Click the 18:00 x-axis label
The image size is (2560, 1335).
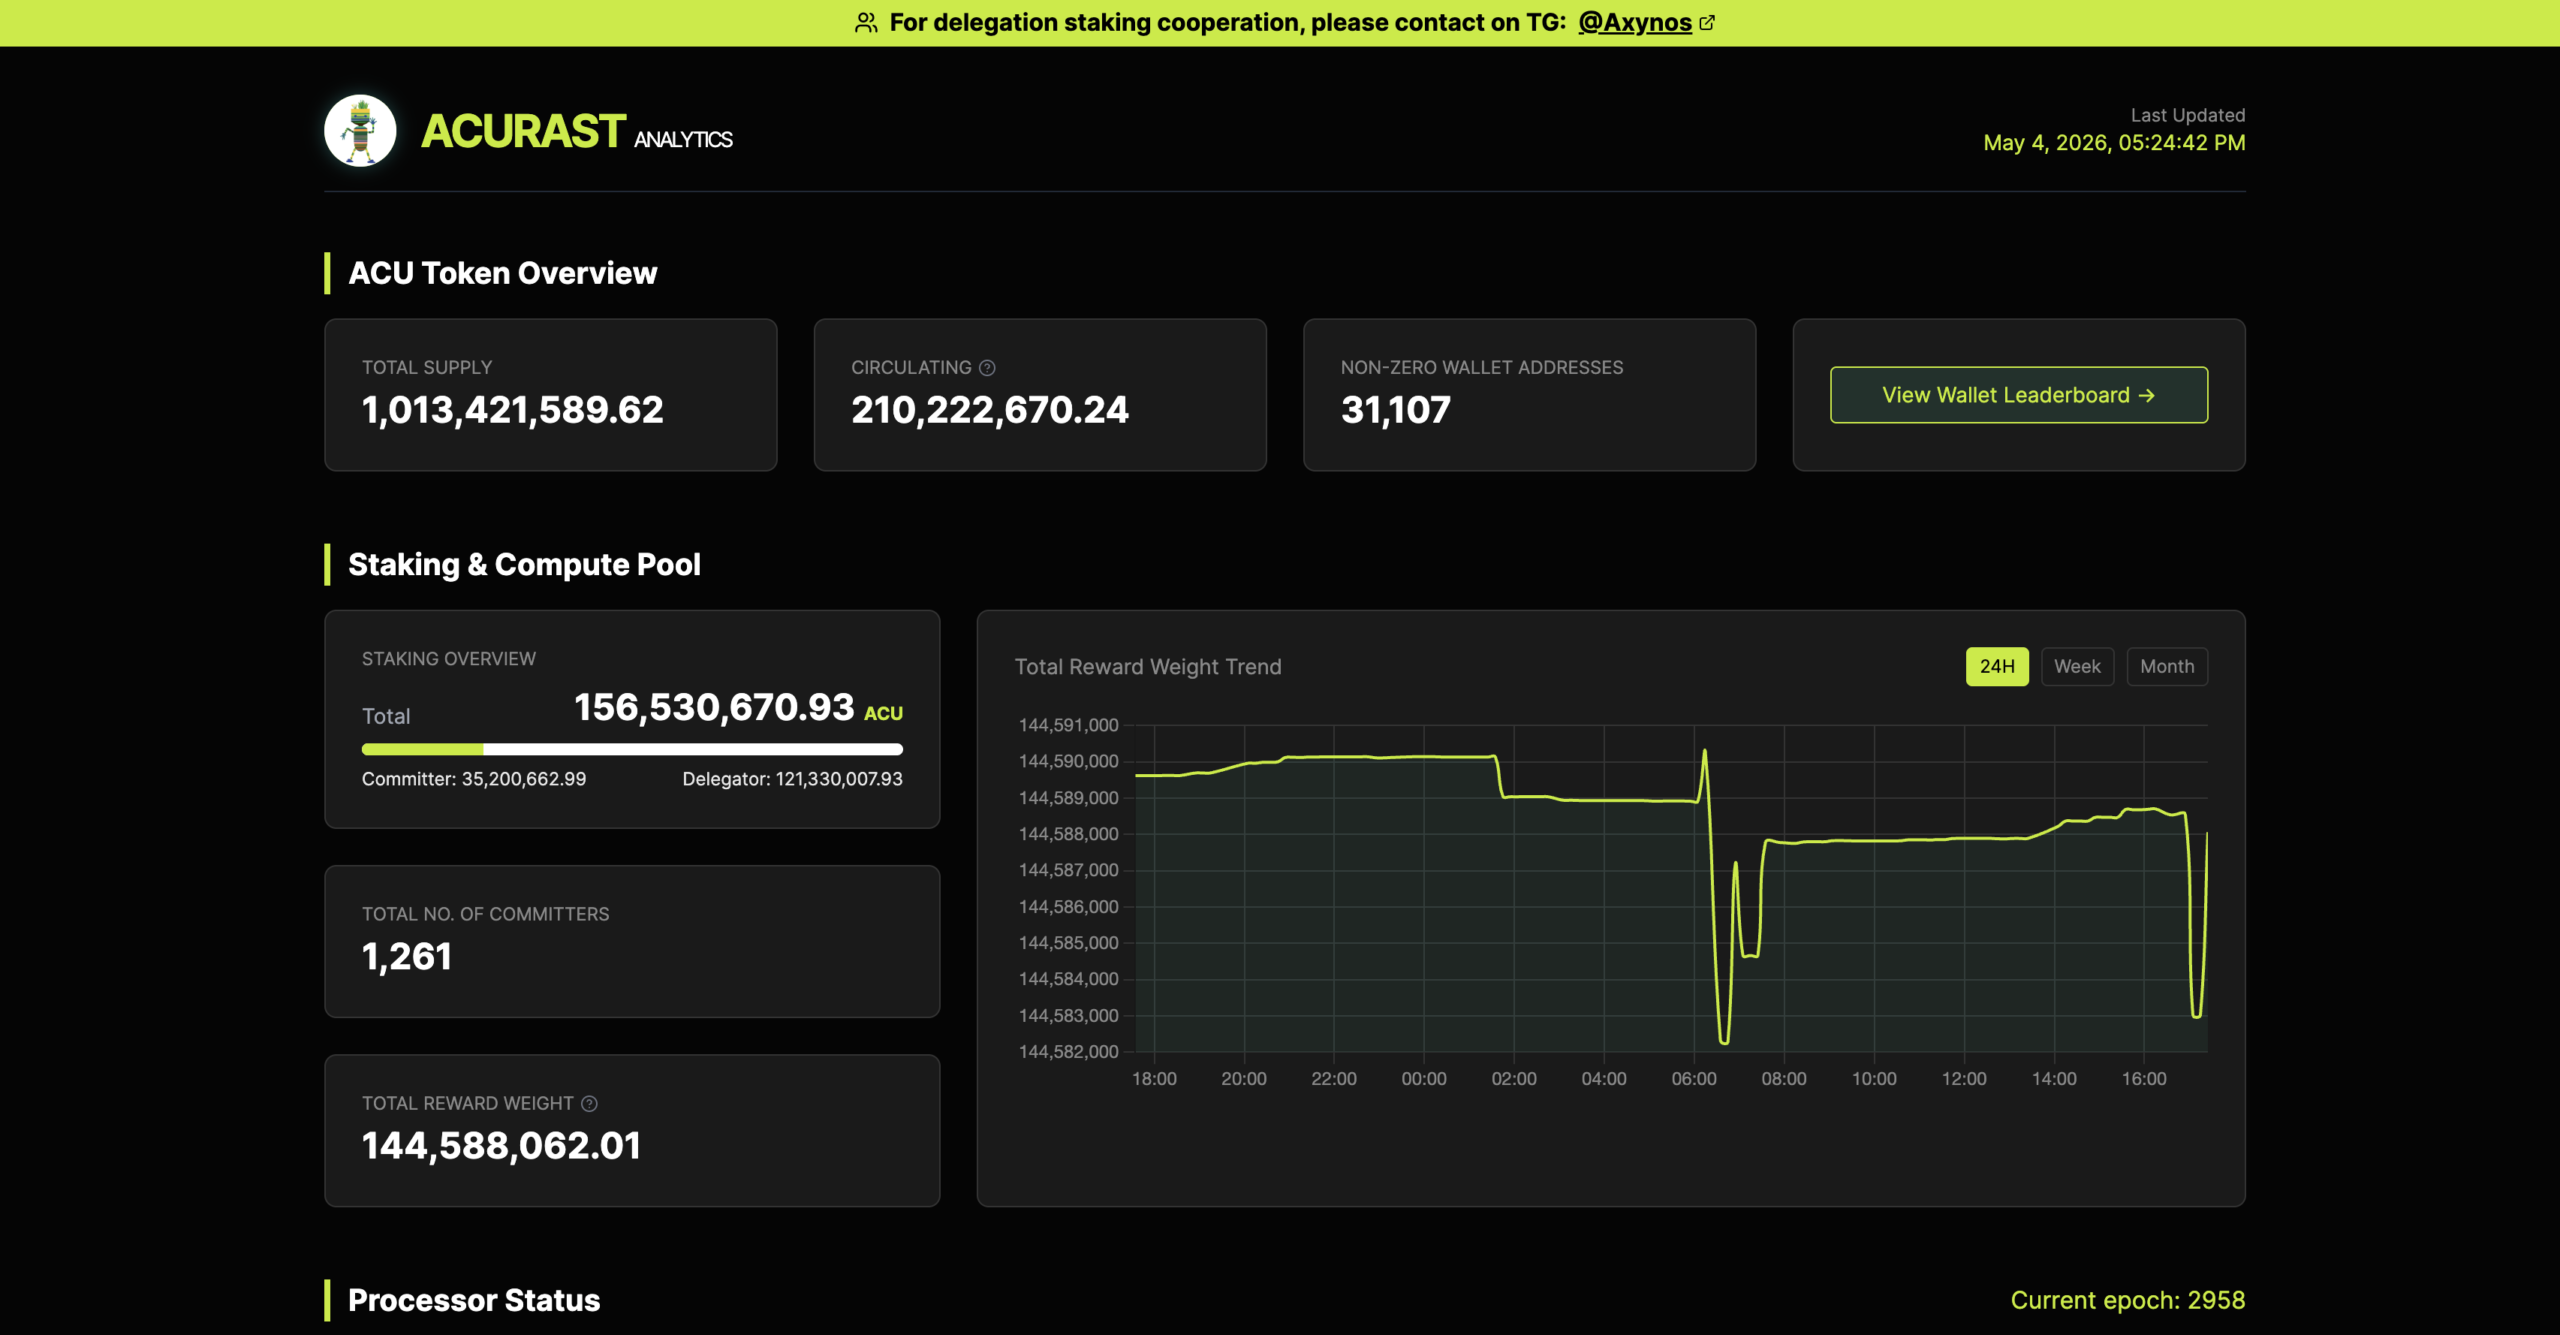(1154, 1079)
